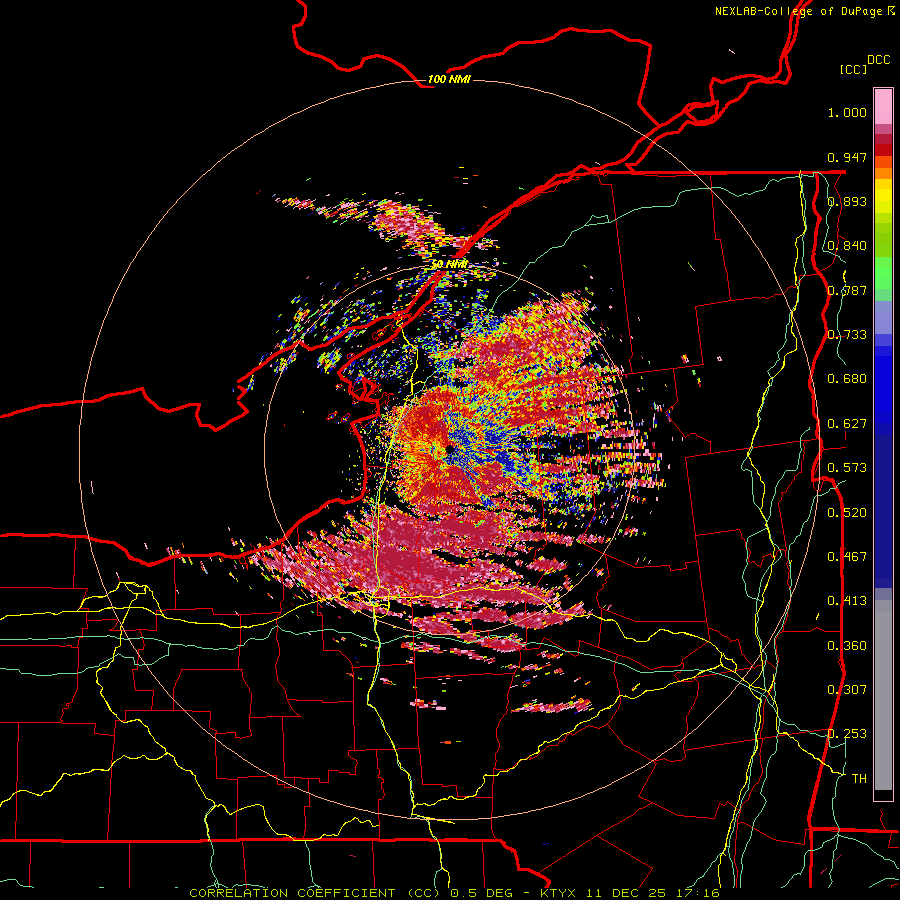Screen dimensions: 900x900
Task: Click the black radar site dot at center
Action: (x=449, y=449)
